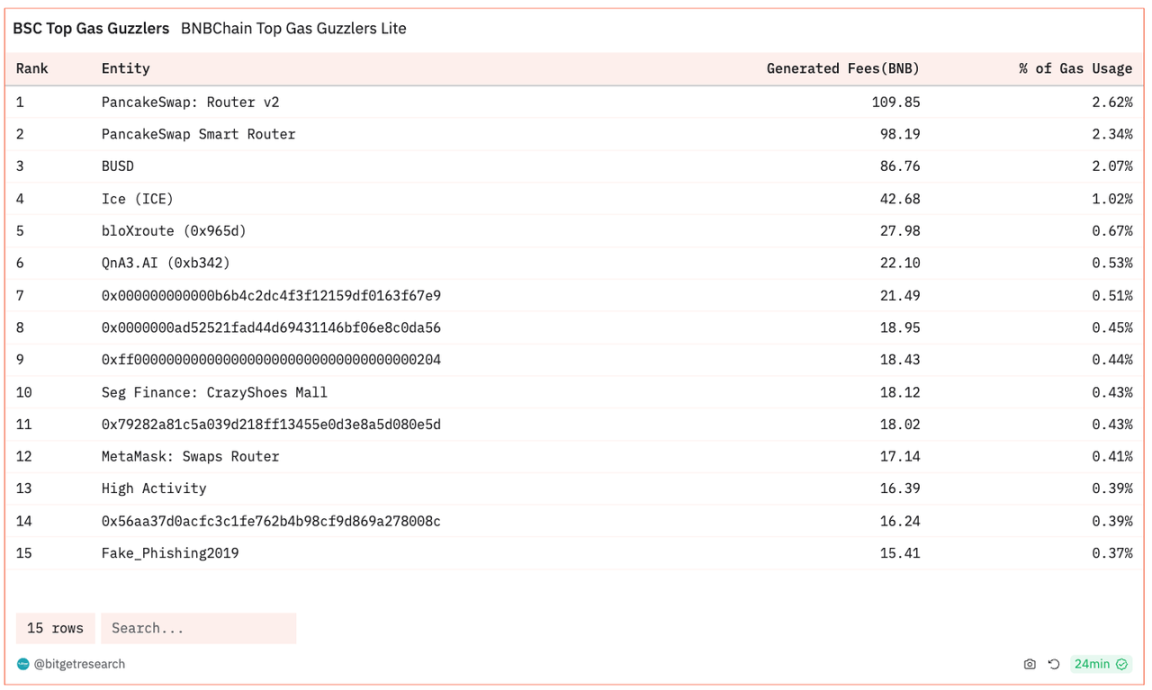Viewport: 1152px width, 690px height.
Task: Click the Search table input field
Action: click(198, 628)
